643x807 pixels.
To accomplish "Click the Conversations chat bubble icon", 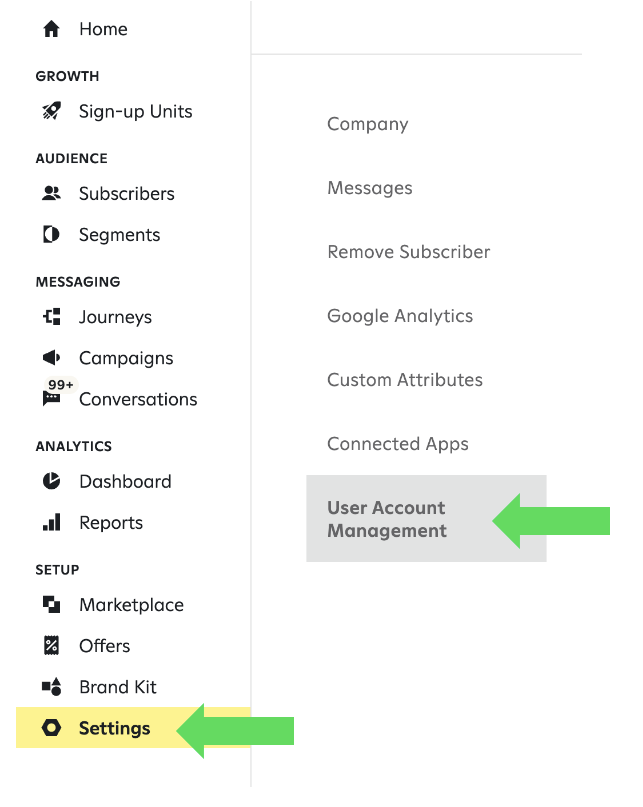I will 51,399.
